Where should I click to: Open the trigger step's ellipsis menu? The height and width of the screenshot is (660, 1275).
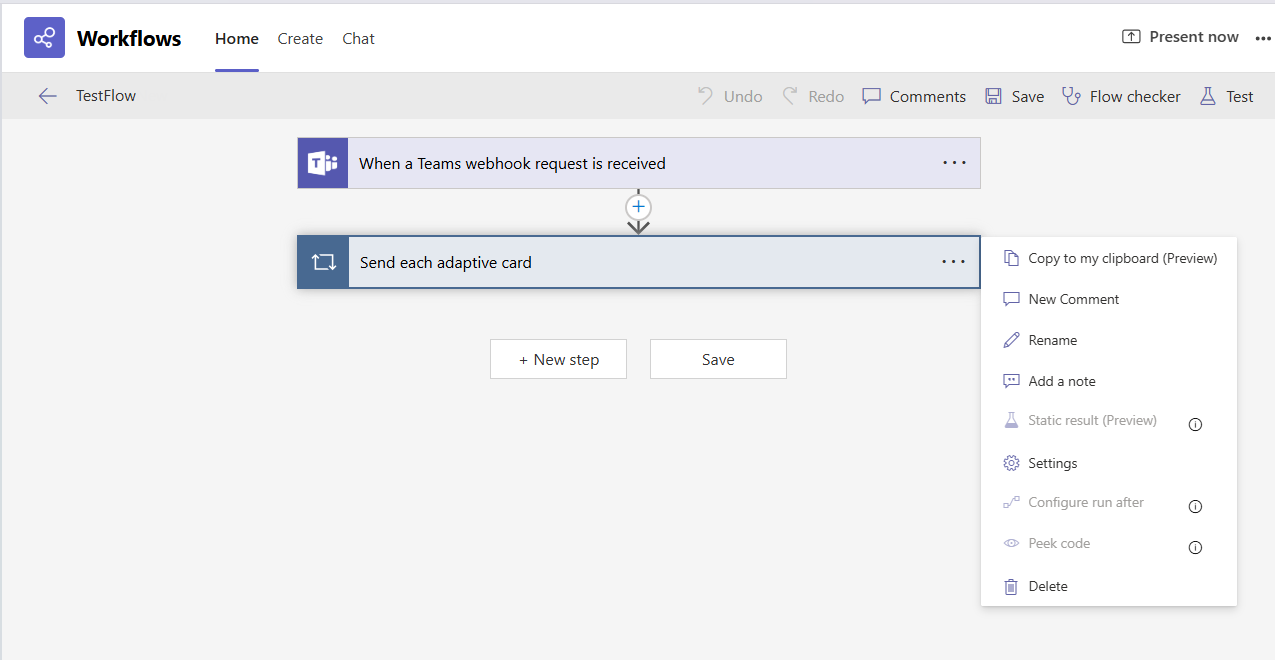(x=954, y=163)
